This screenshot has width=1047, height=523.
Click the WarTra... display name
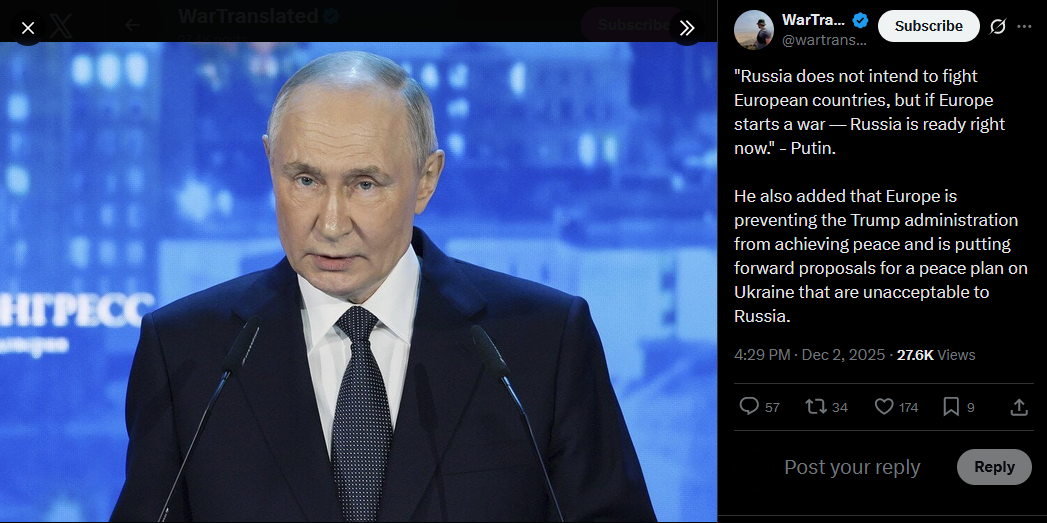(x=813, y=21)
